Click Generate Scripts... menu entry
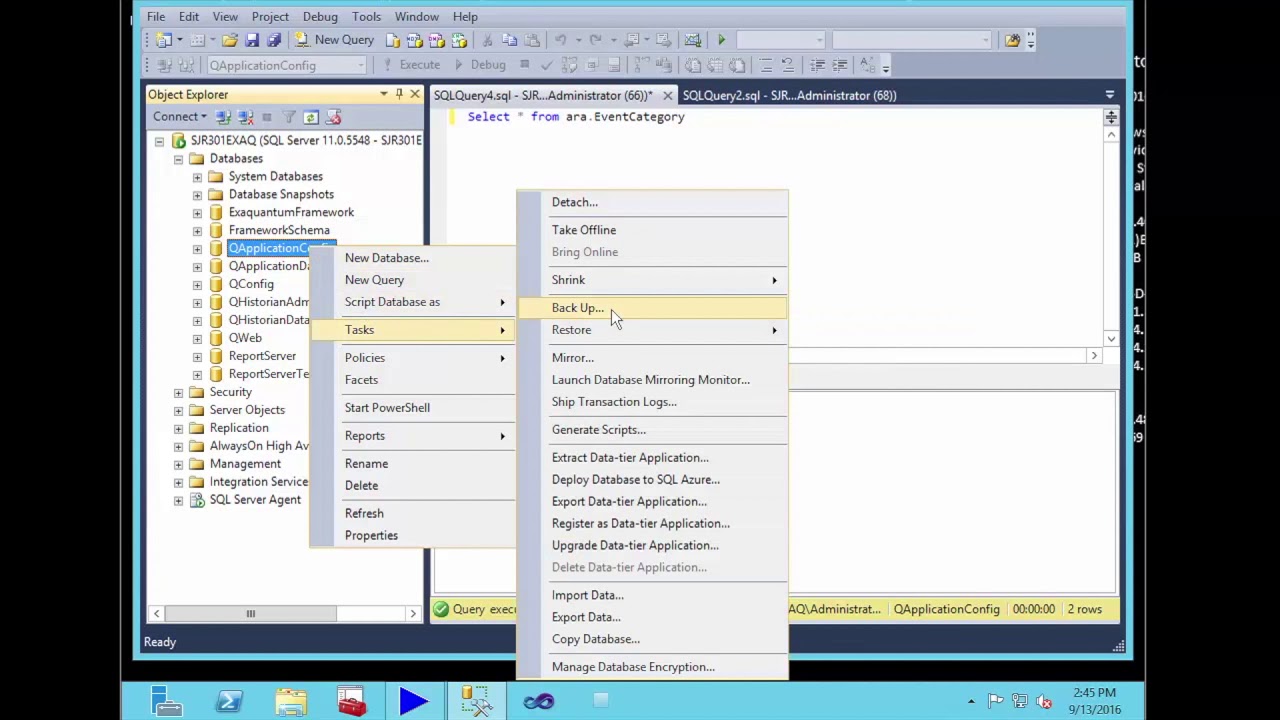 pyautogui.click(x=653, y=430)
